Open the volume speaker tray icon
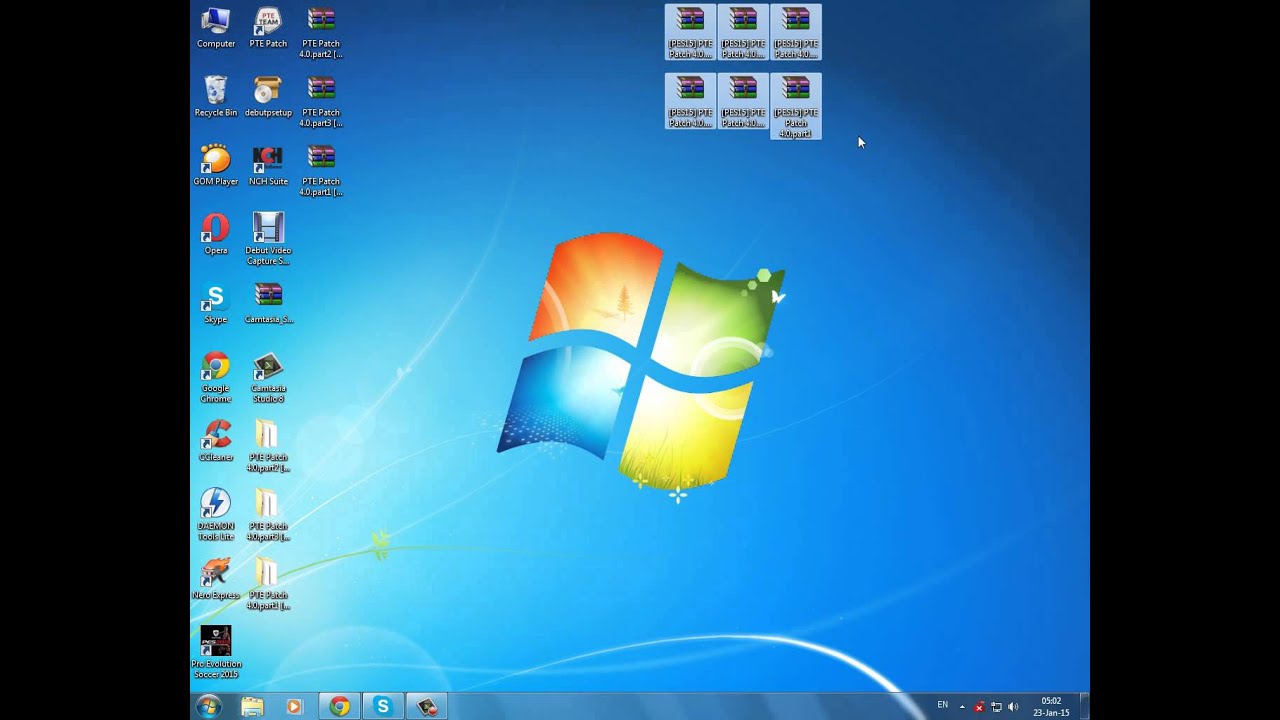The image size is (1280, 720). pos(1013,707)
